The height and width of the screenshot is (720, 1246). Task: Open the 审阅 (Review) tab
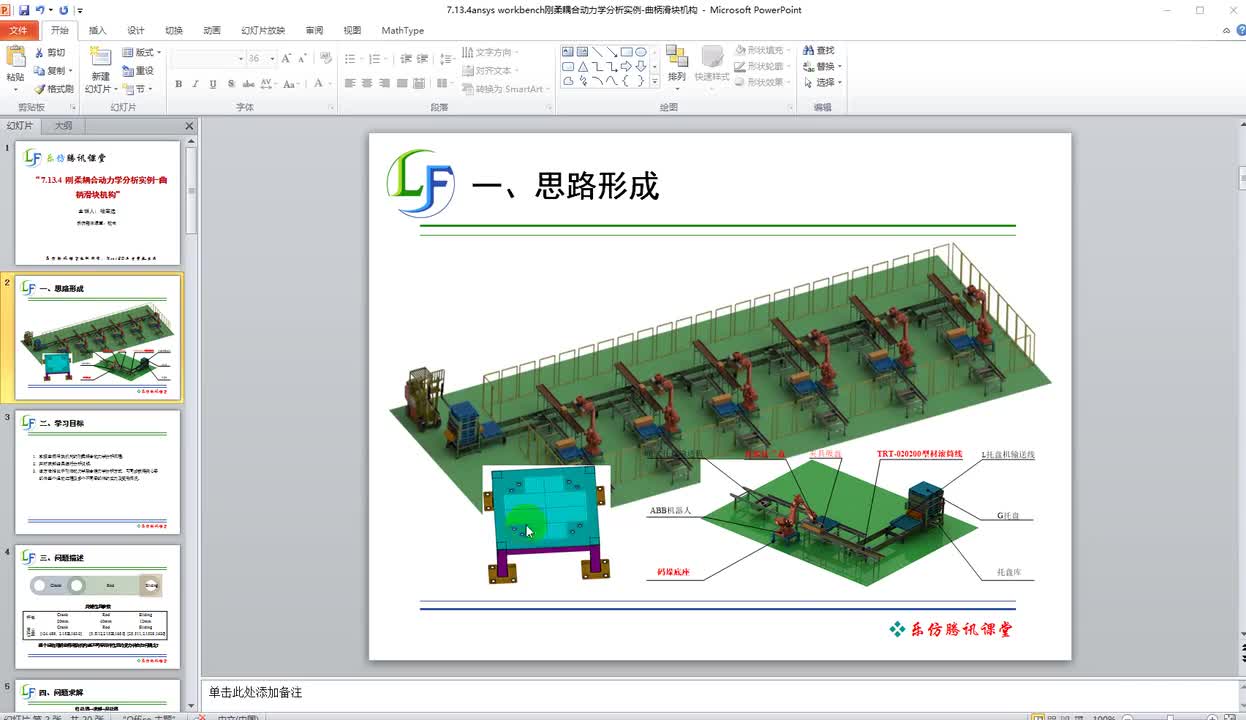pos(314,30)
